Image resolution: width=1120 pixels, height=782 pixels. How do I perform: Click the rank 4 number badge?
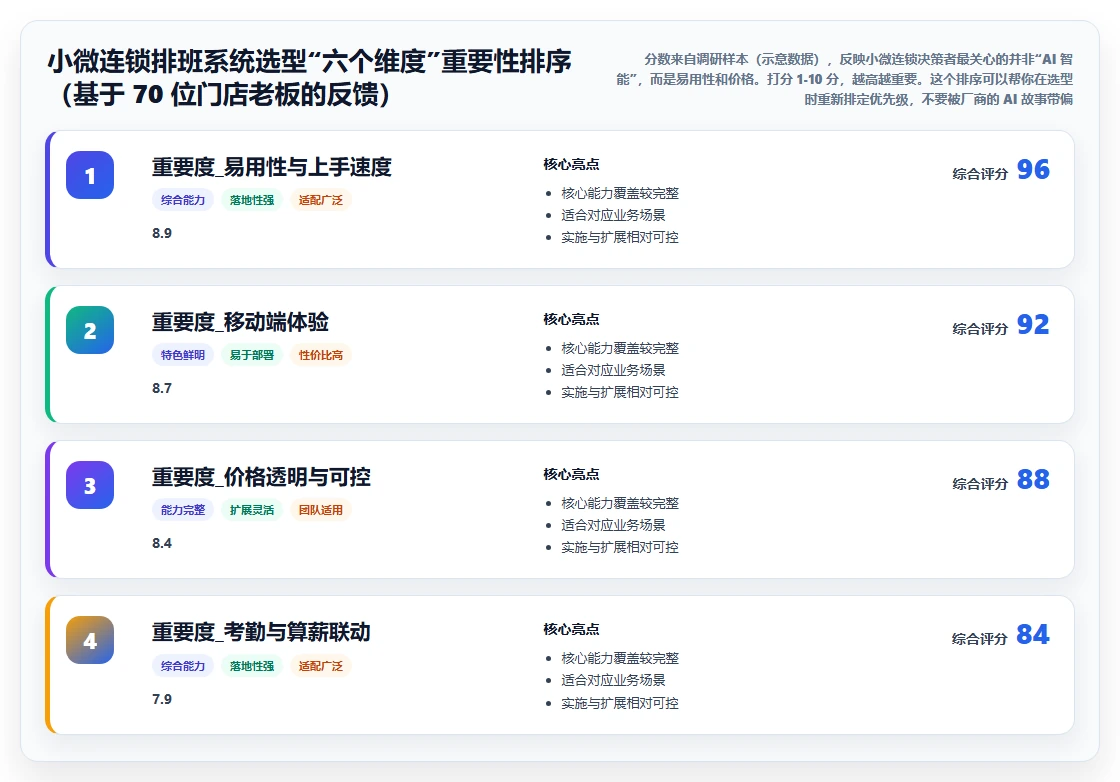point(90,640)
